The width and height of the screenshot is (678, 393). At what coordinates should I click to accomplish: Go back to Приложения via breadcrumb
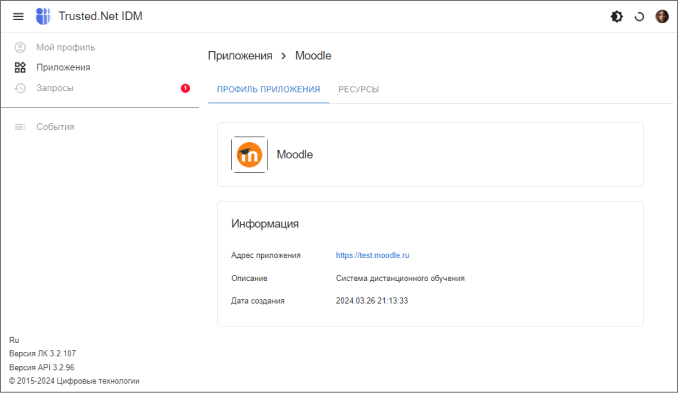(x=240, y=56)
